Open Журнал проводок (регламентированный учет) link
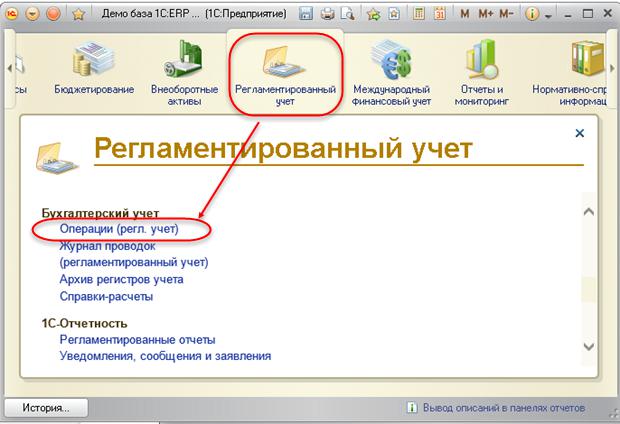This screenshot has width=620, height=424. pyautogui.click(x=134, y=254)
